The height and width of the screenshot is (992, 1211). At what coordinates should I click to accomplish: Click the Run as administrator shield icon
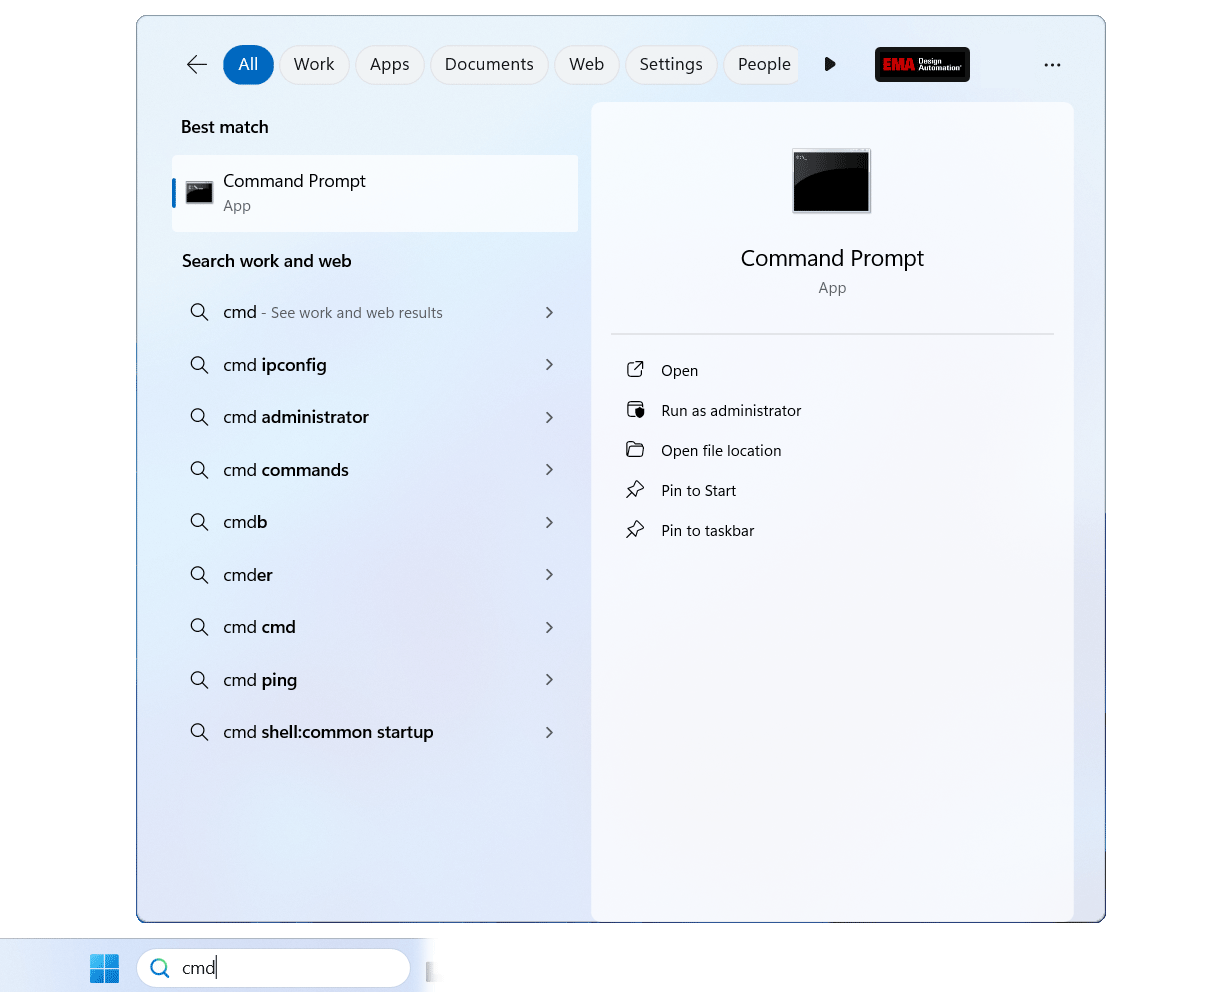pos(635,409)
